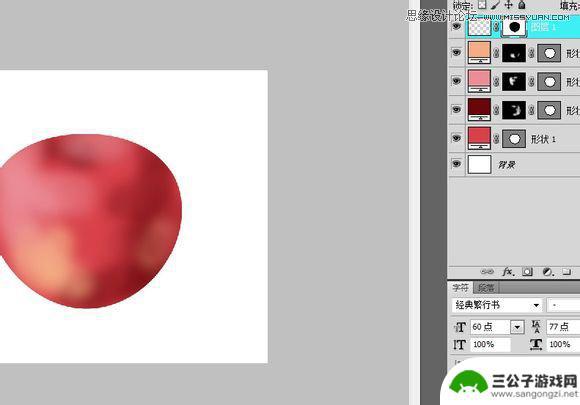Switch to the 字符 tab

pos(461,288)
